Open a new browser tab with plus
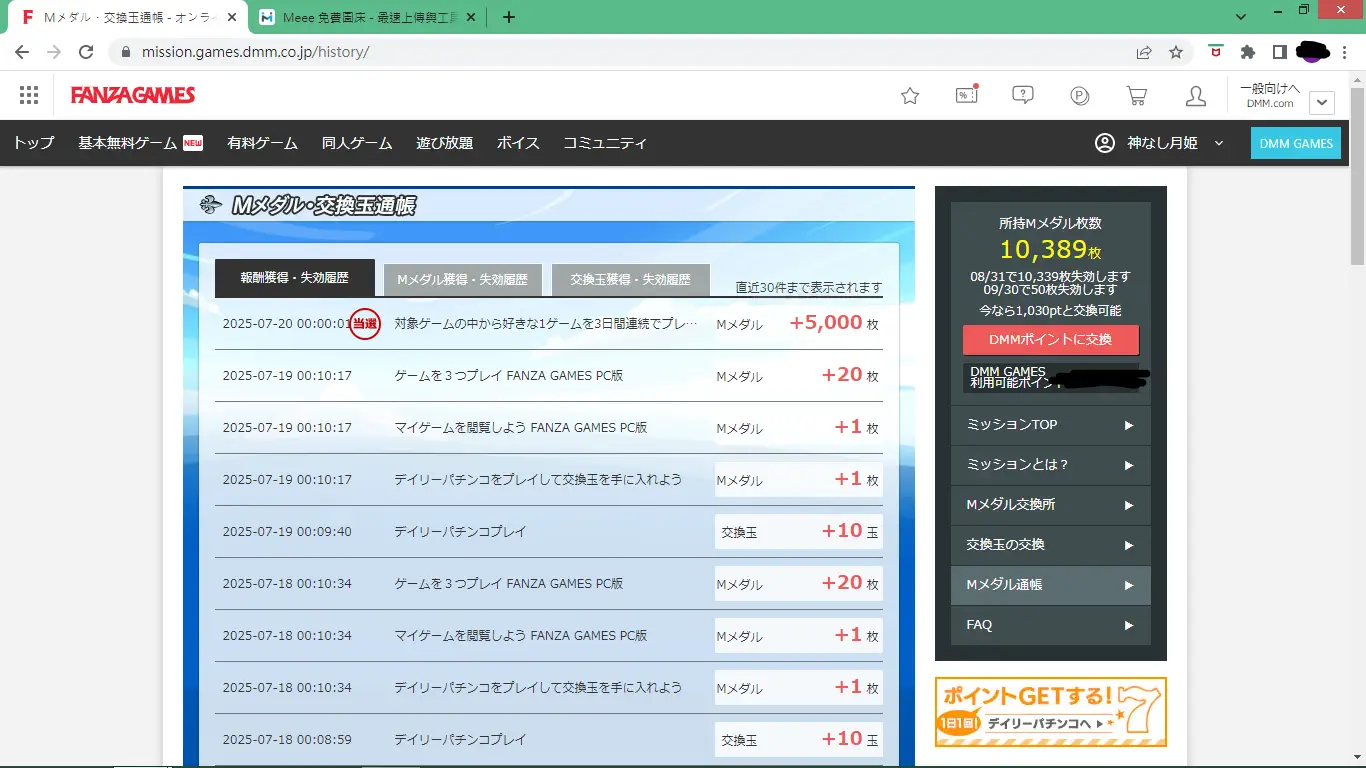Viewport: 1366px width, 768px height. click(x=509, y=17)
